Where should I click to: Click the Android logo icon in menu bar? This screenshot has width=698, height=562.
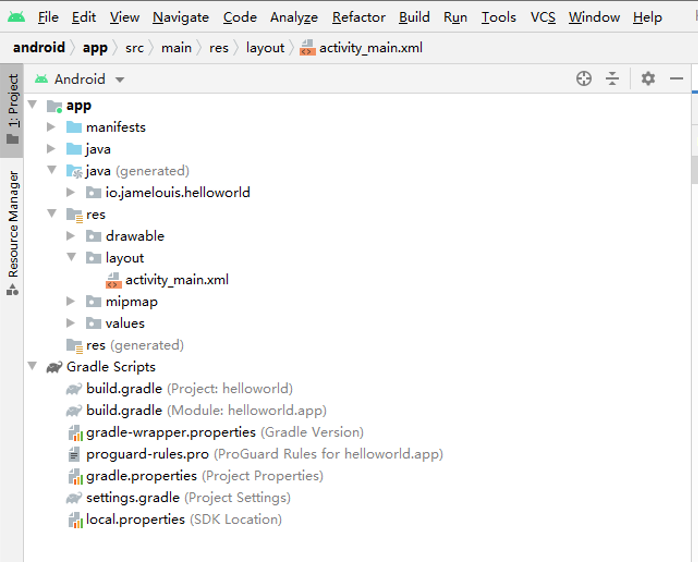[x=16, y=17]
